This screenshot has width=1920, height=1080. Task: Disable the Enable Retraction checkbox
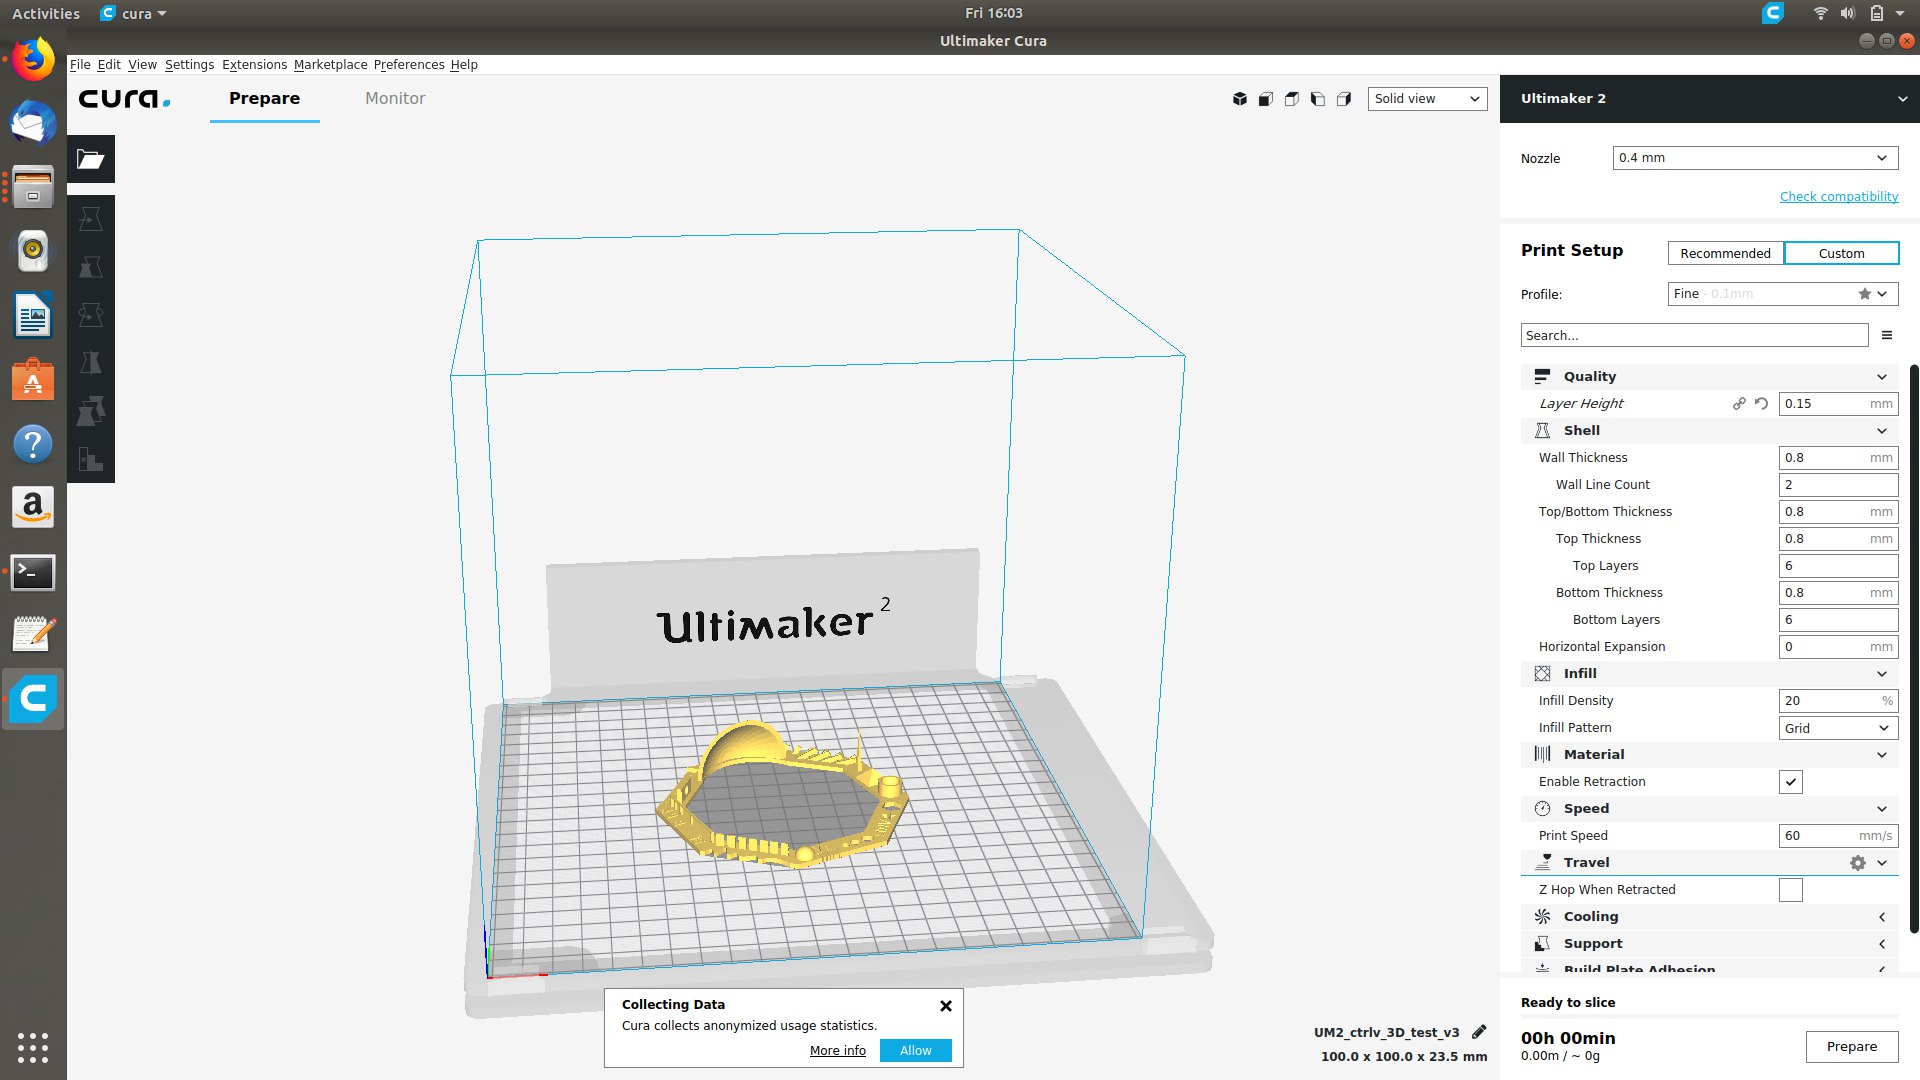1790,782
